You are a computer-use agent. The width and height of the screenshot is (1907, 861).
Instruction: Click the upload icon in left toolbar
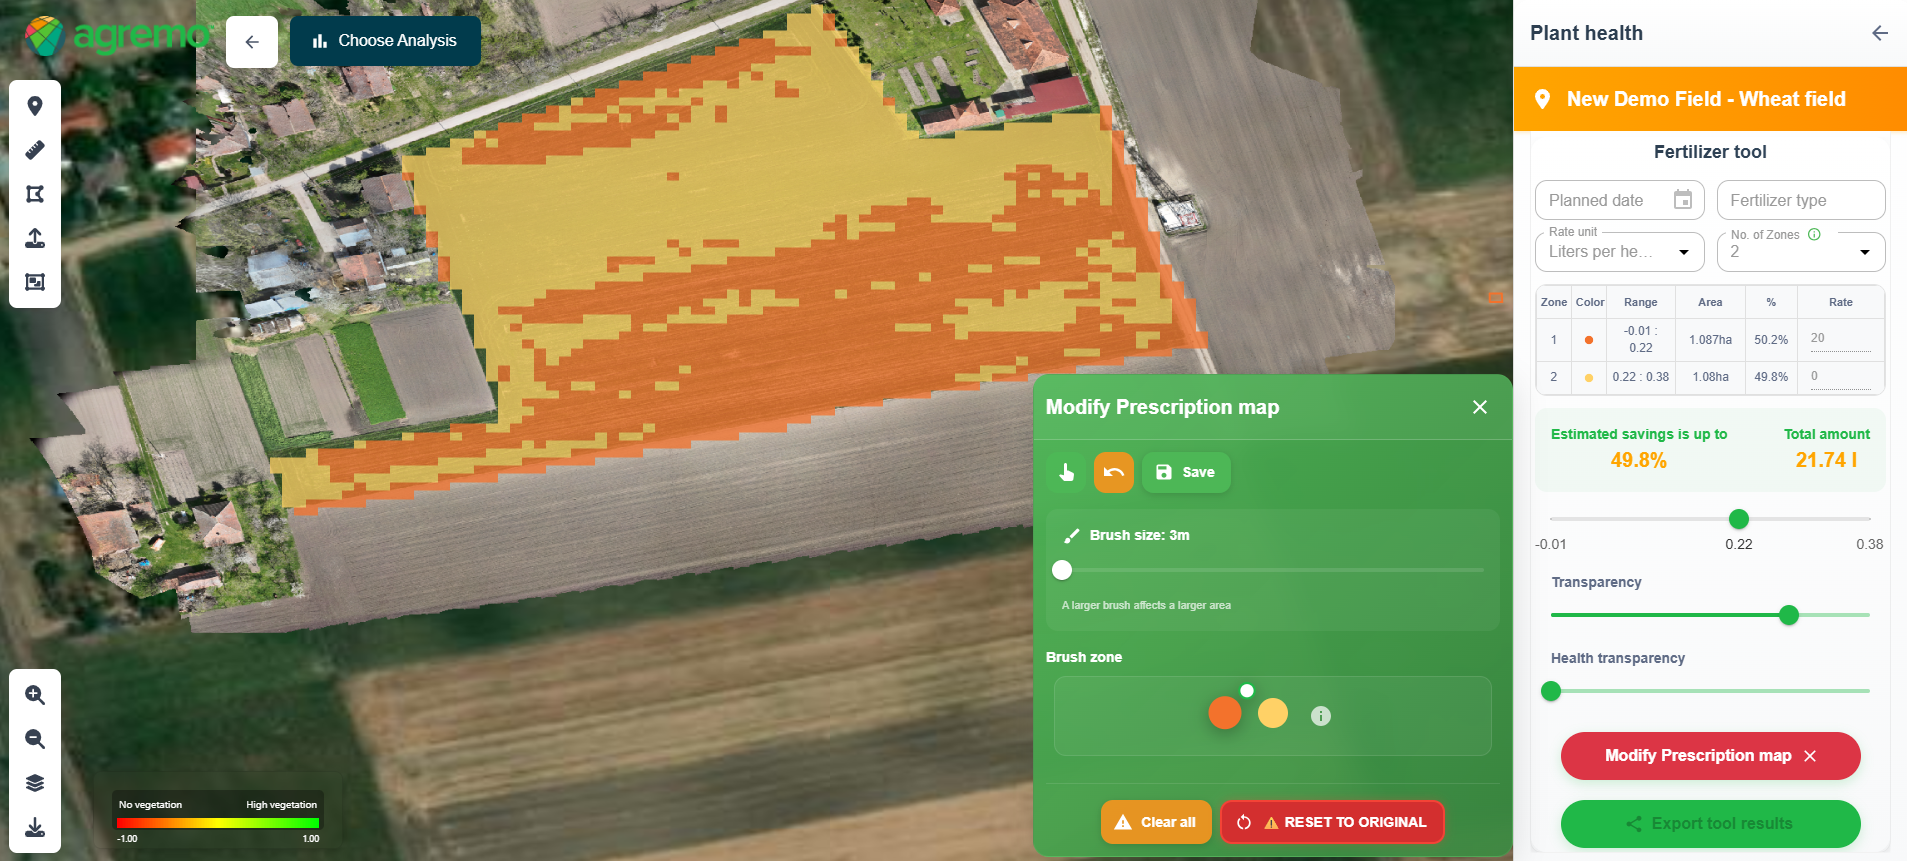click(x=35, y=238)
